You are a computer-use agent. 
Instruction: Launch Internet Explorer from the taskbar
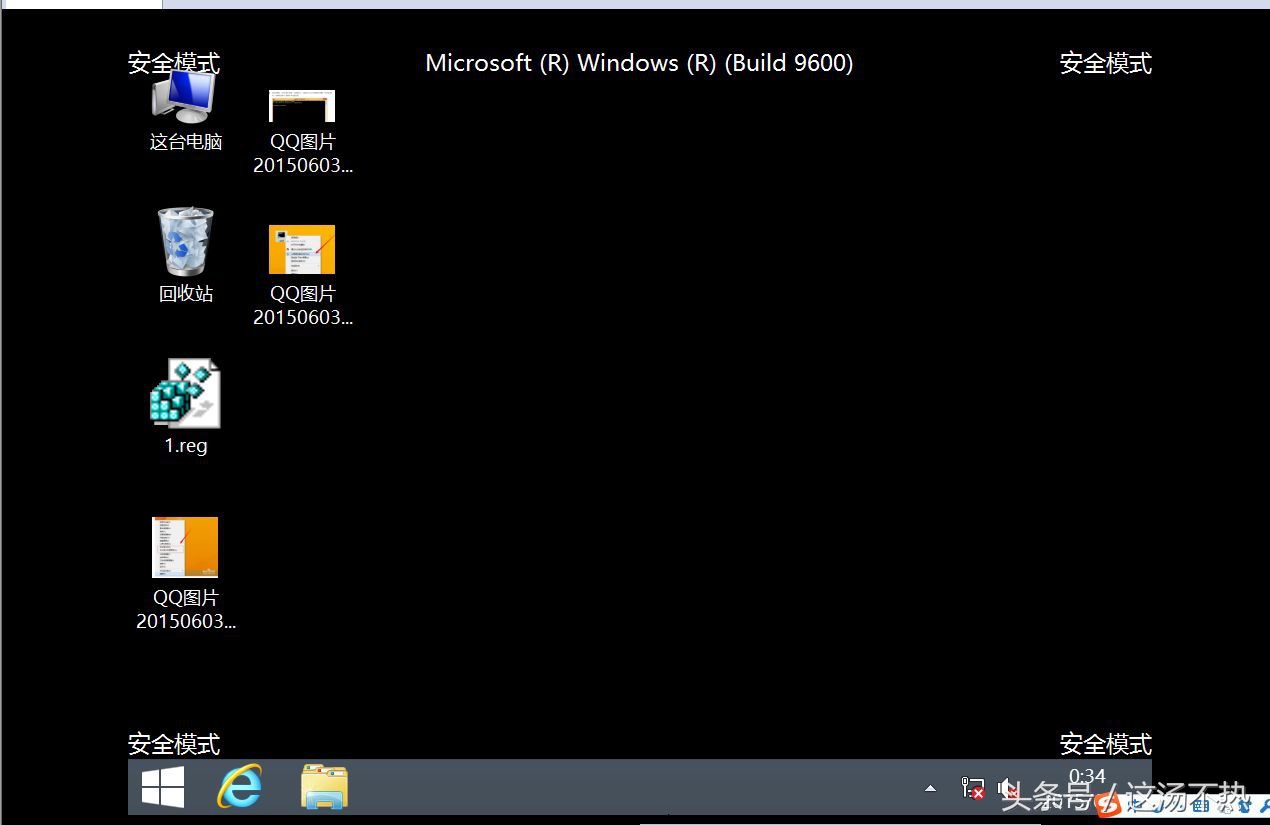tap(240, 787)
